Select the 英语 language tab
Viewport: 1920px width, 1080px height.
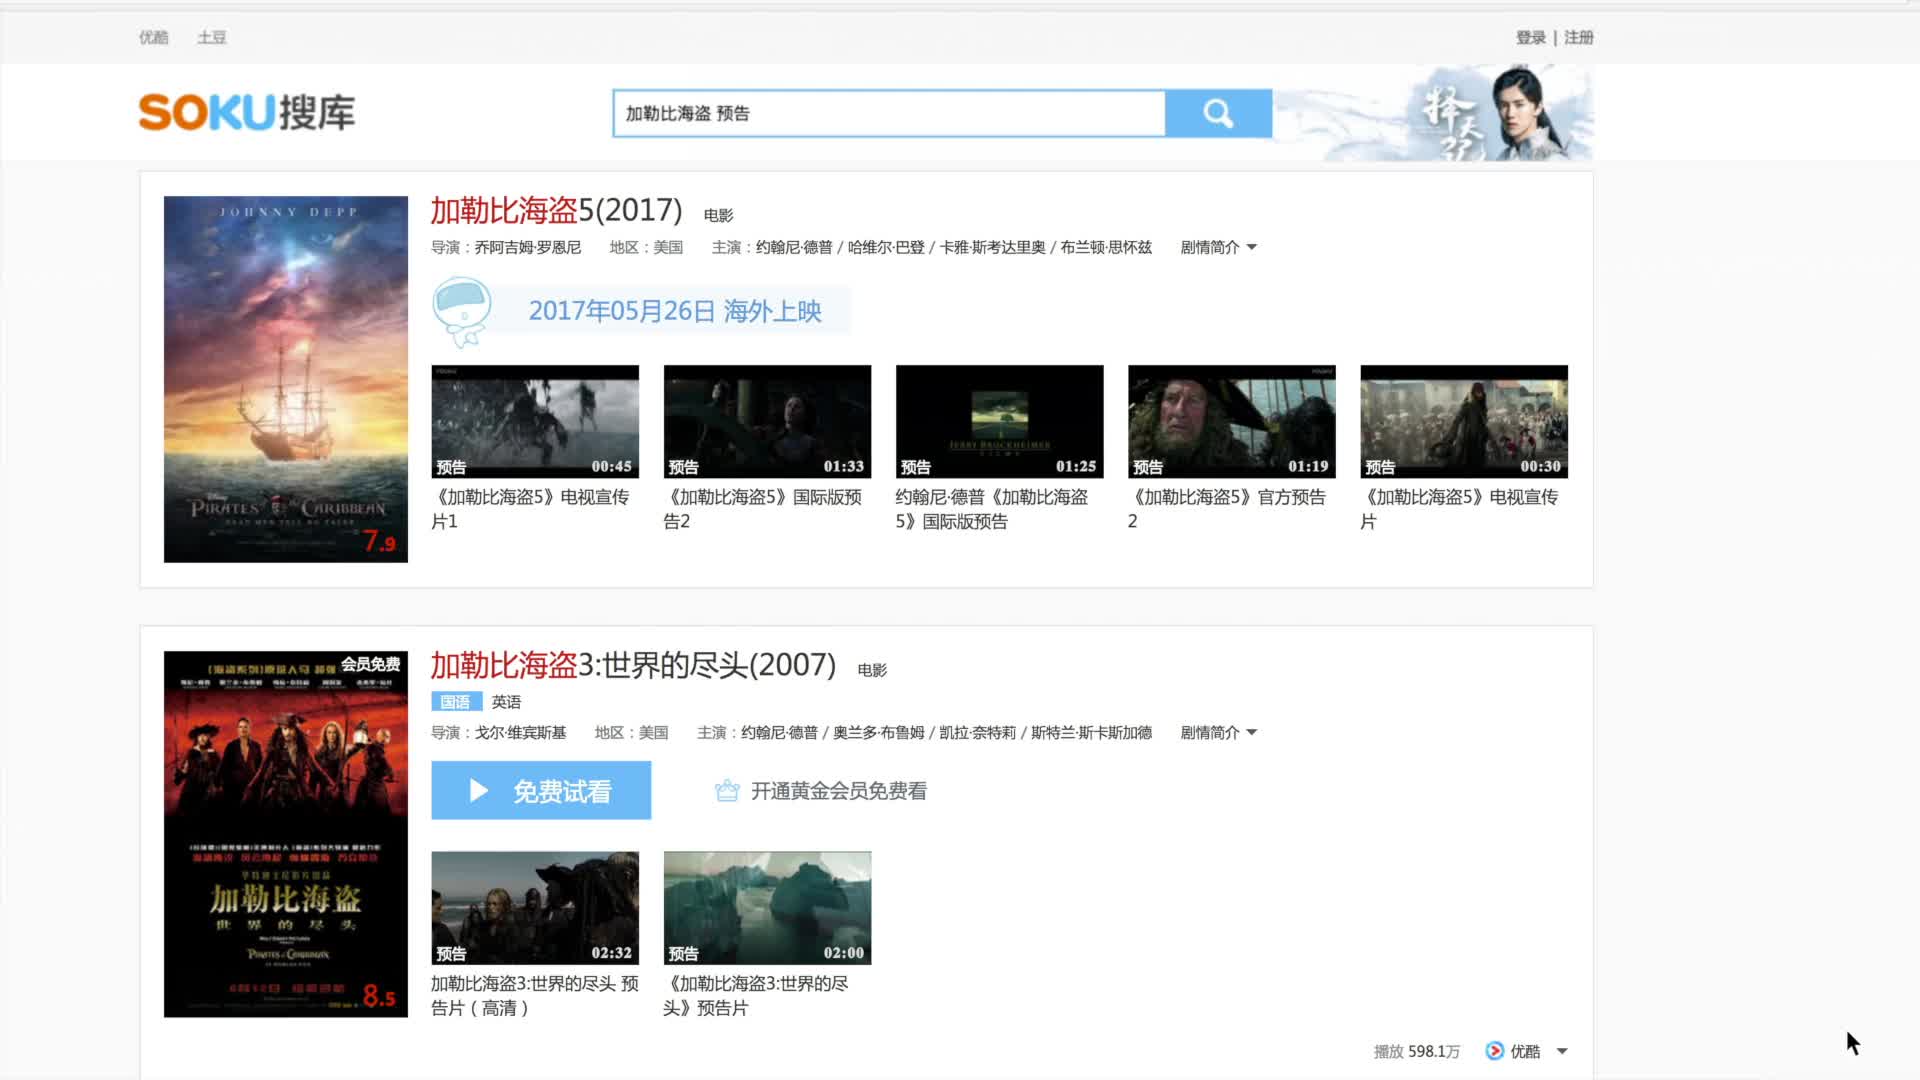[506, 702]
